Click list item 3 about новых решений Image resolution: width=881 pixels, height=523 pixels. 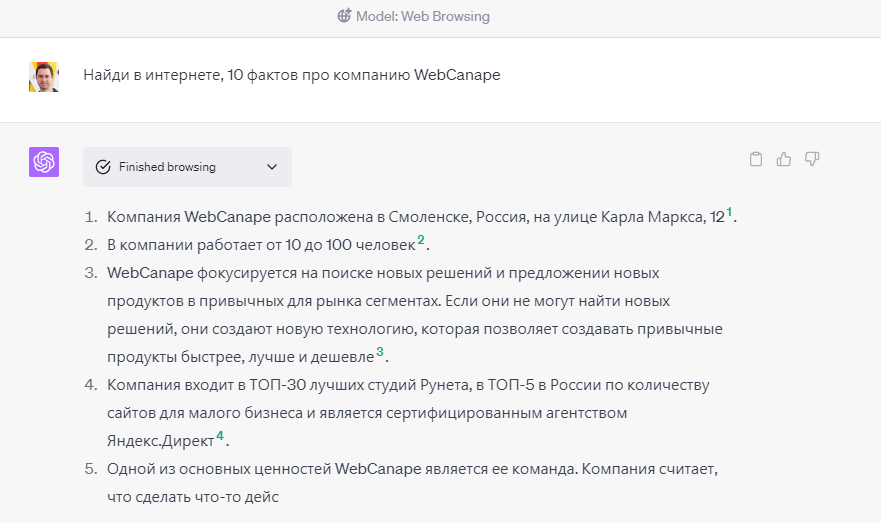coord(415,315)
